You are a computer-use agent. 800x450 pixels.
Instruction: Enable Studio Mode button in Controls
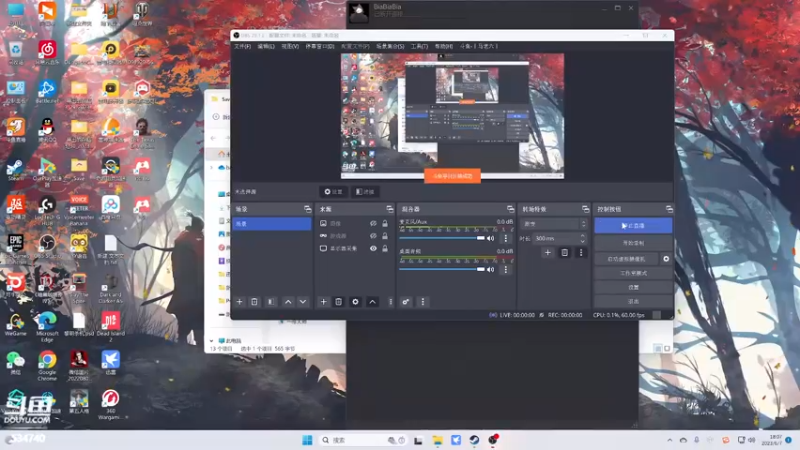tap(633, 273)
